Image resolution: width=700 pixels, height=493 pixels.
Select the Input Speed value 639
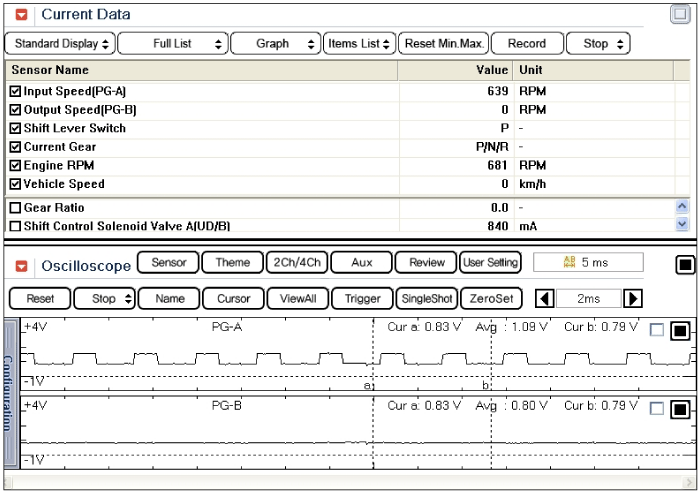(498, 92)
